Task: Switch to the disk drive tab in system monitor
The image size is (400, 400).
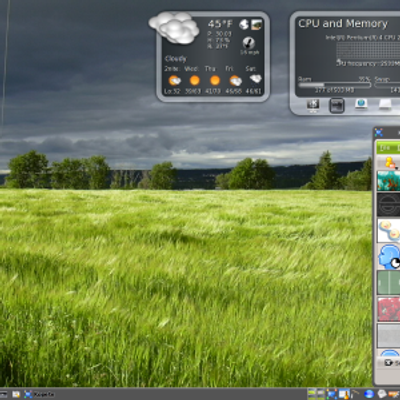Action: tap(385, 105)
